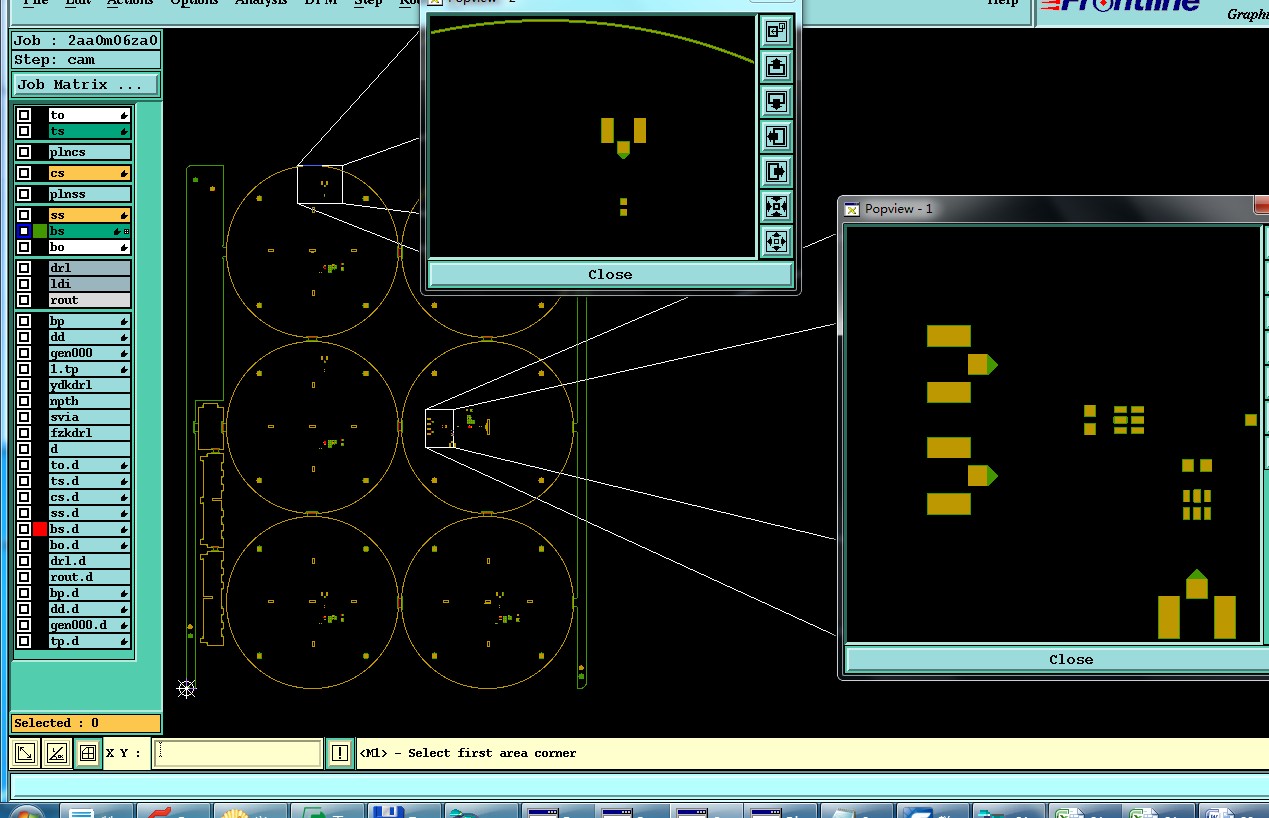Click the top popout icon in Popview 2
1269x818 pixels.
point(776,32)
